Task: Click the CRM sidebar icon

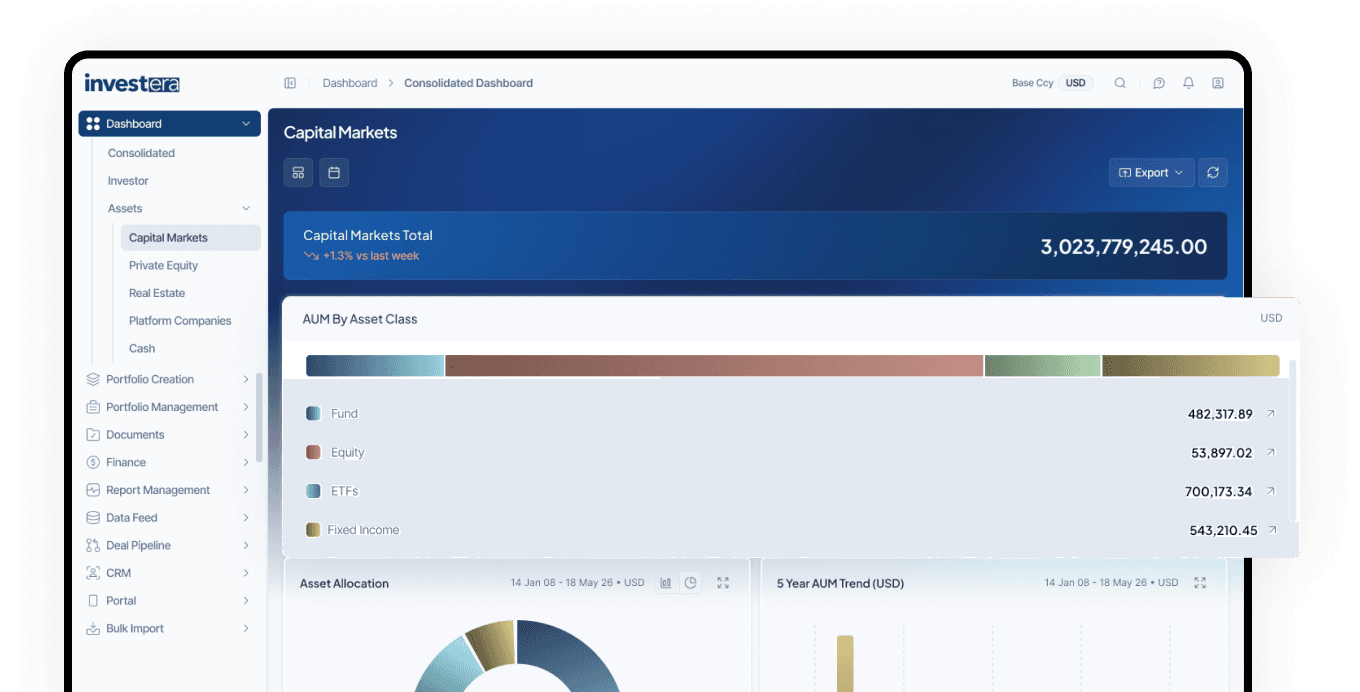Action: tap(93, 573)
